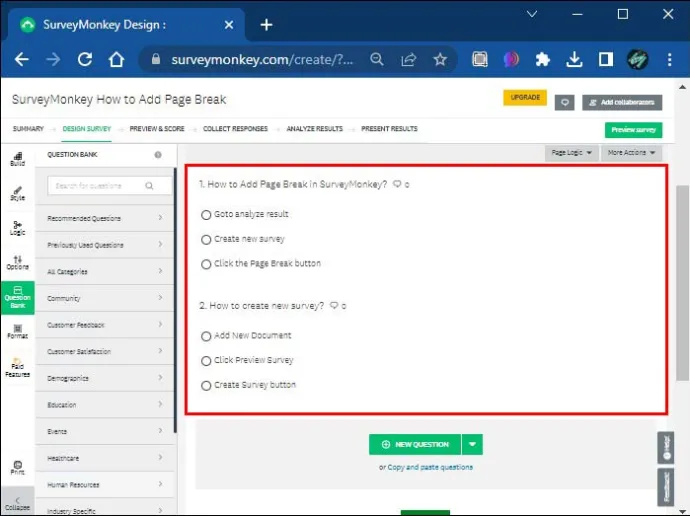The image size is (690, 516).
Task: Open Paid Features in the sidebar
Action: [x=18, y=368]
